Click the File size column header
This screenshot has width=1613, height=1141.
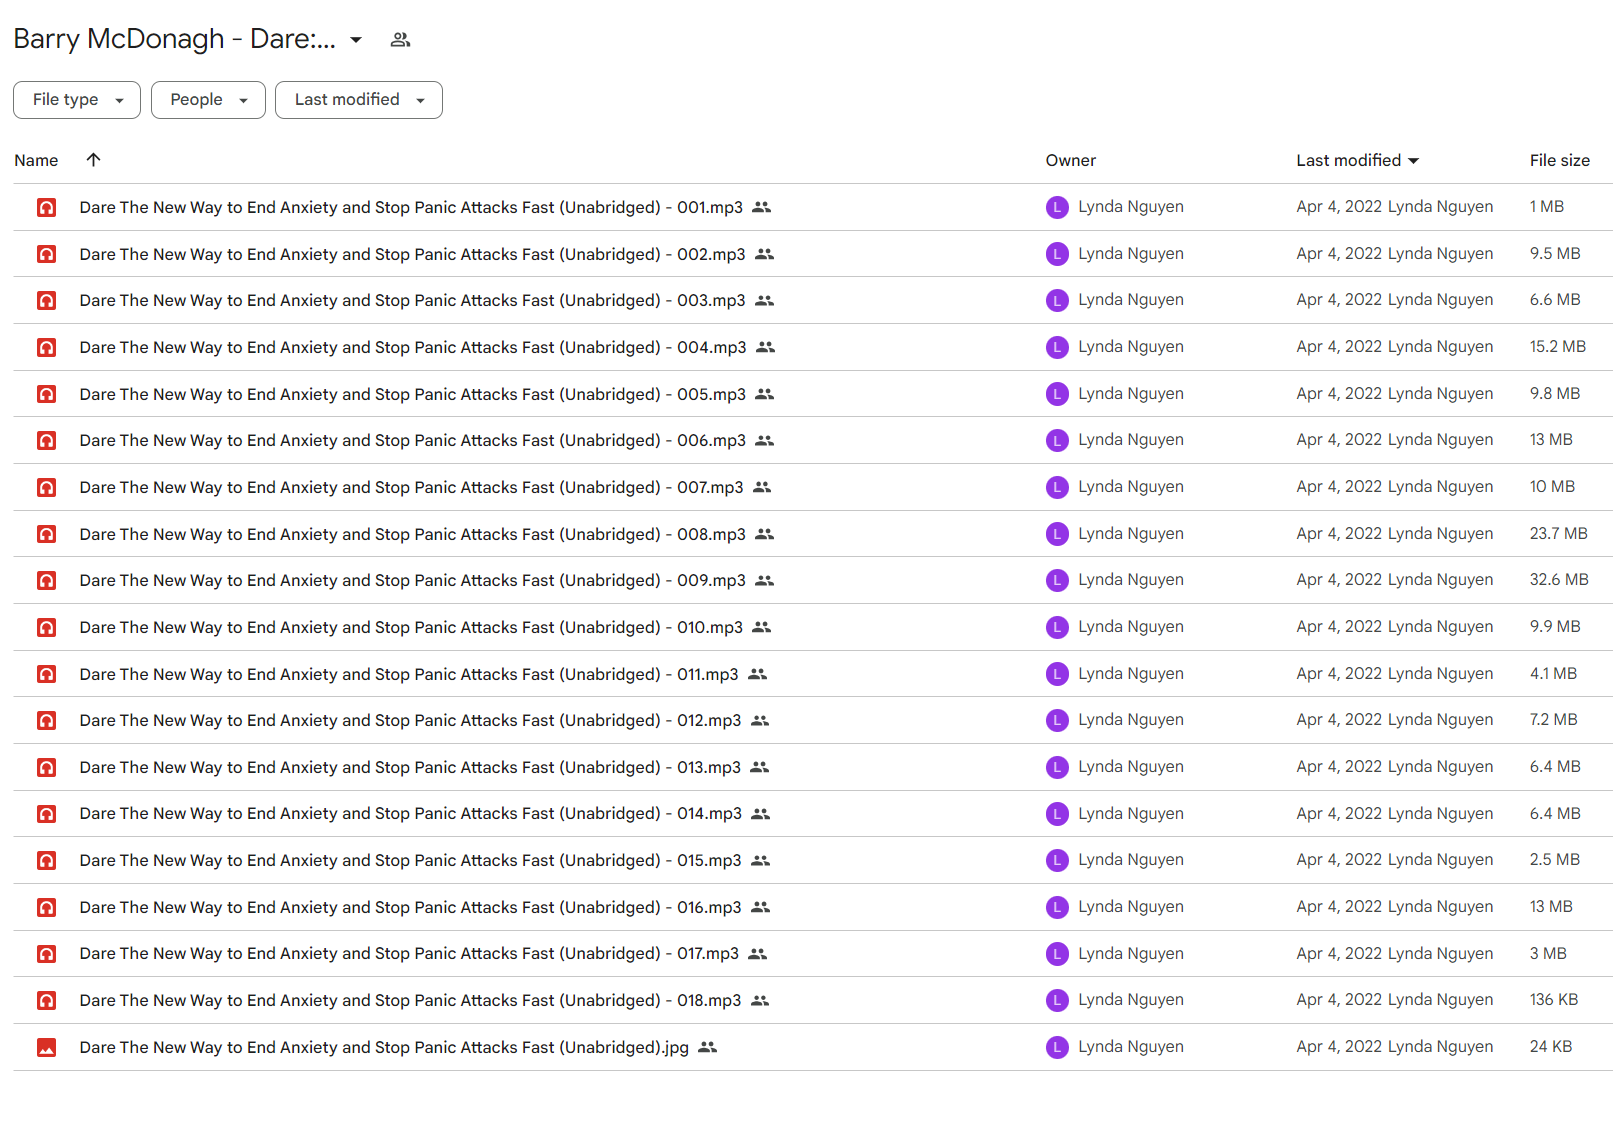[x=1560, y=160]
